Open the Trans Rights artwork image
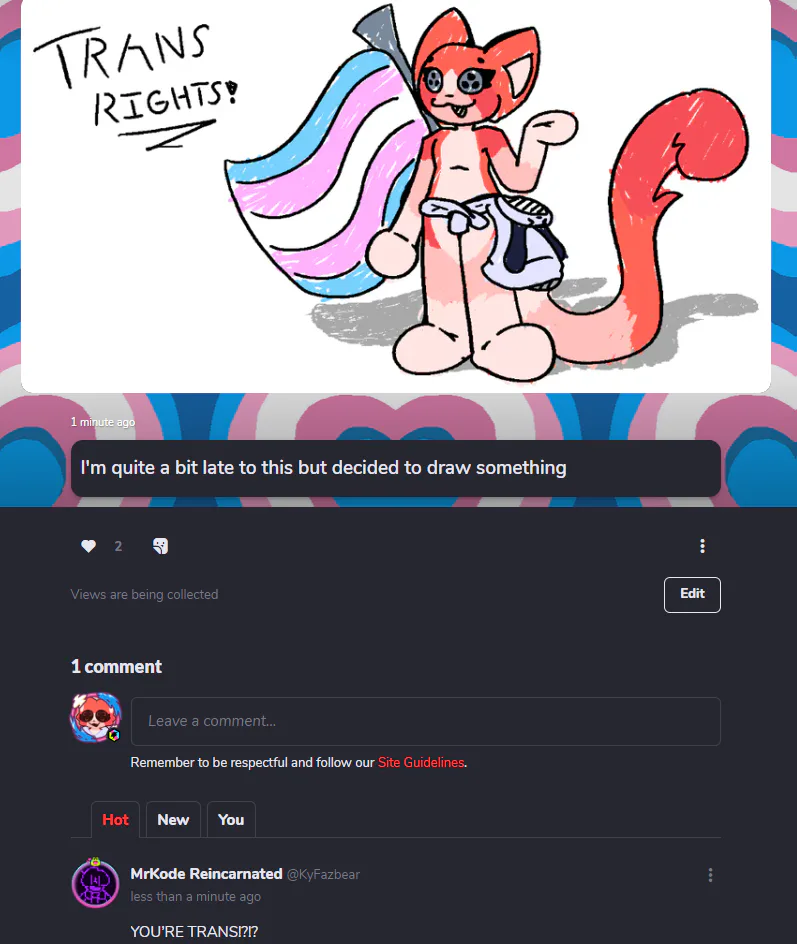Screen dimensions: 797x944 (396, 194)
